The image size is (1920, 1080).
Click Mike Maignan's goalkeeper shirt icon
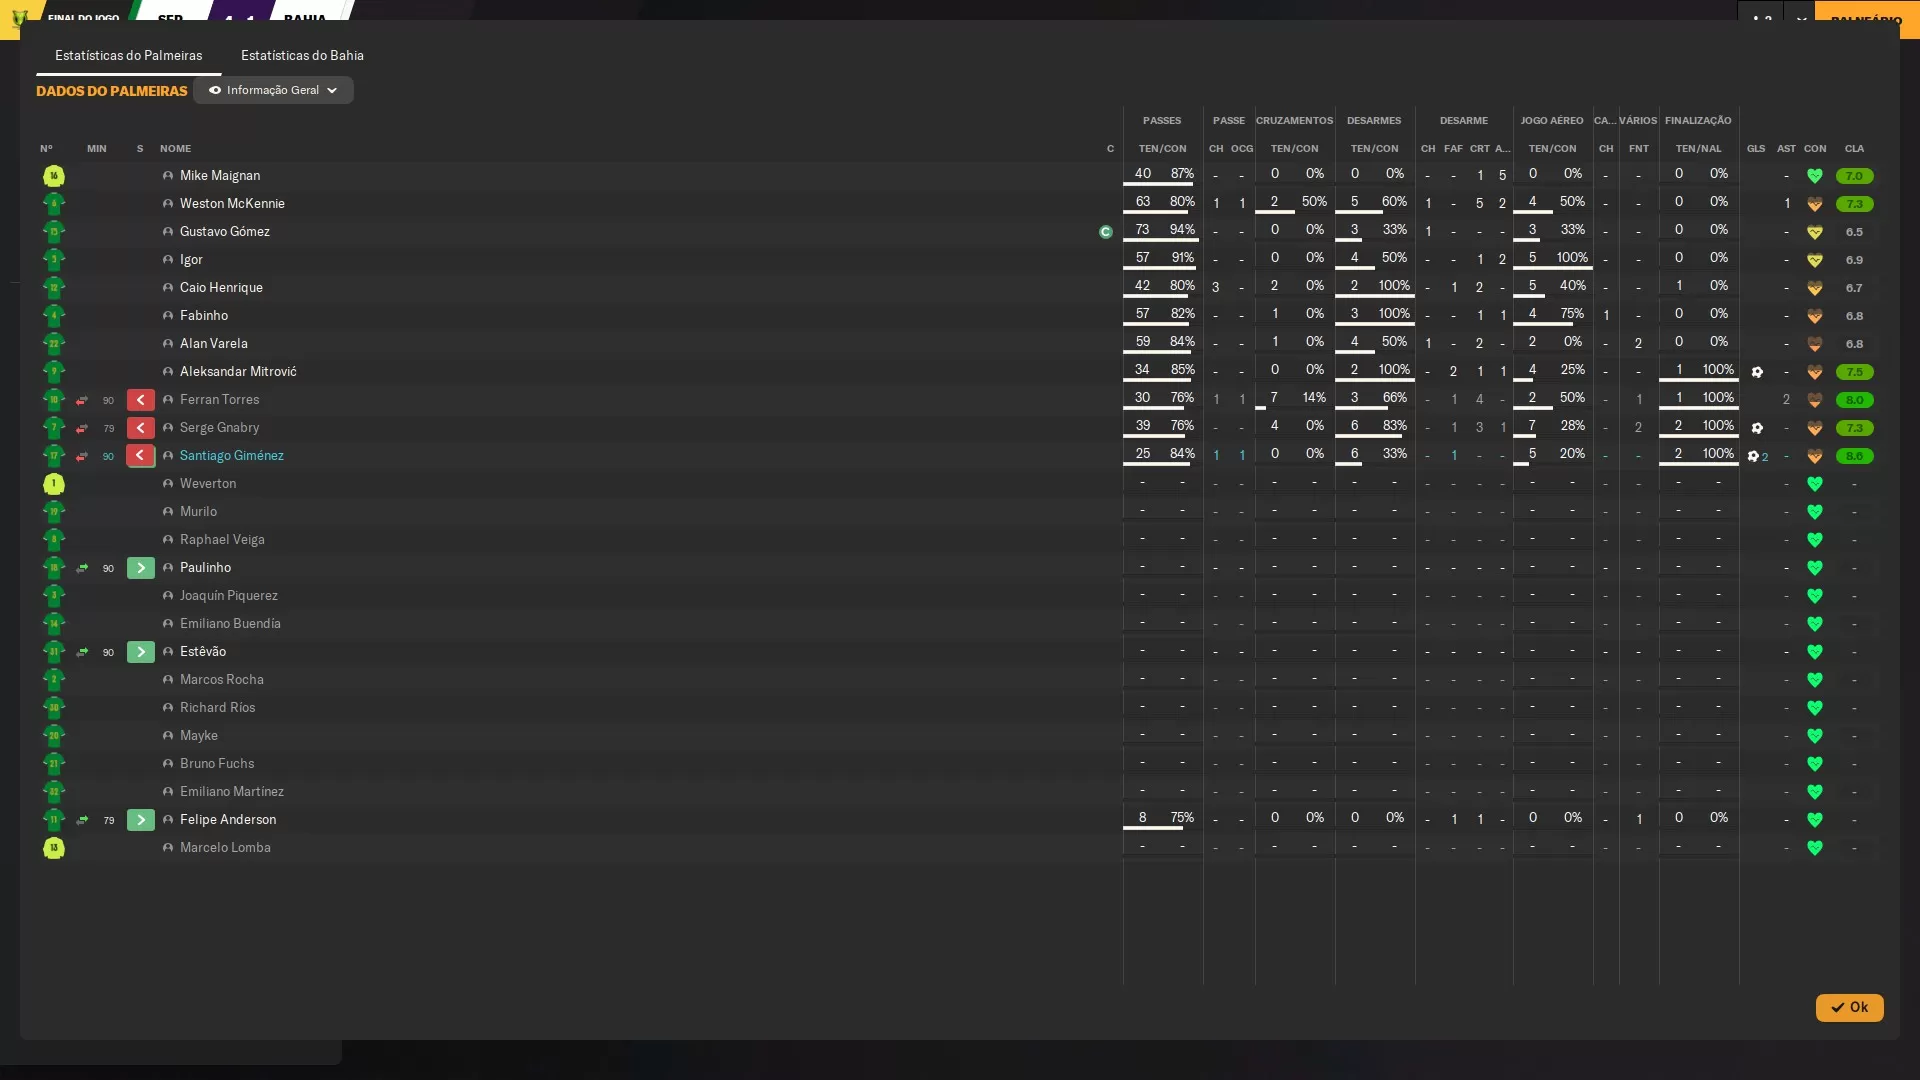(x=54, y=176)
